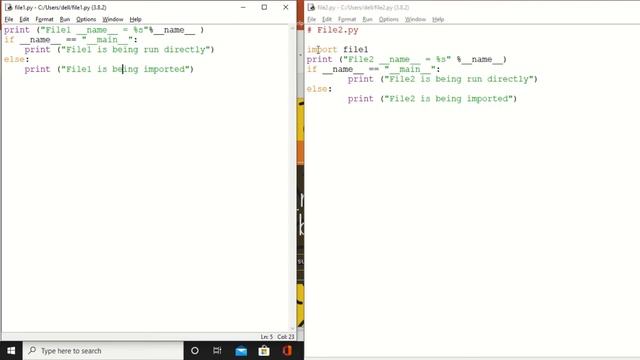Click the IDLE icon in file1.py title bar
This screenshot has height=360, width=640.
[8, 7]
